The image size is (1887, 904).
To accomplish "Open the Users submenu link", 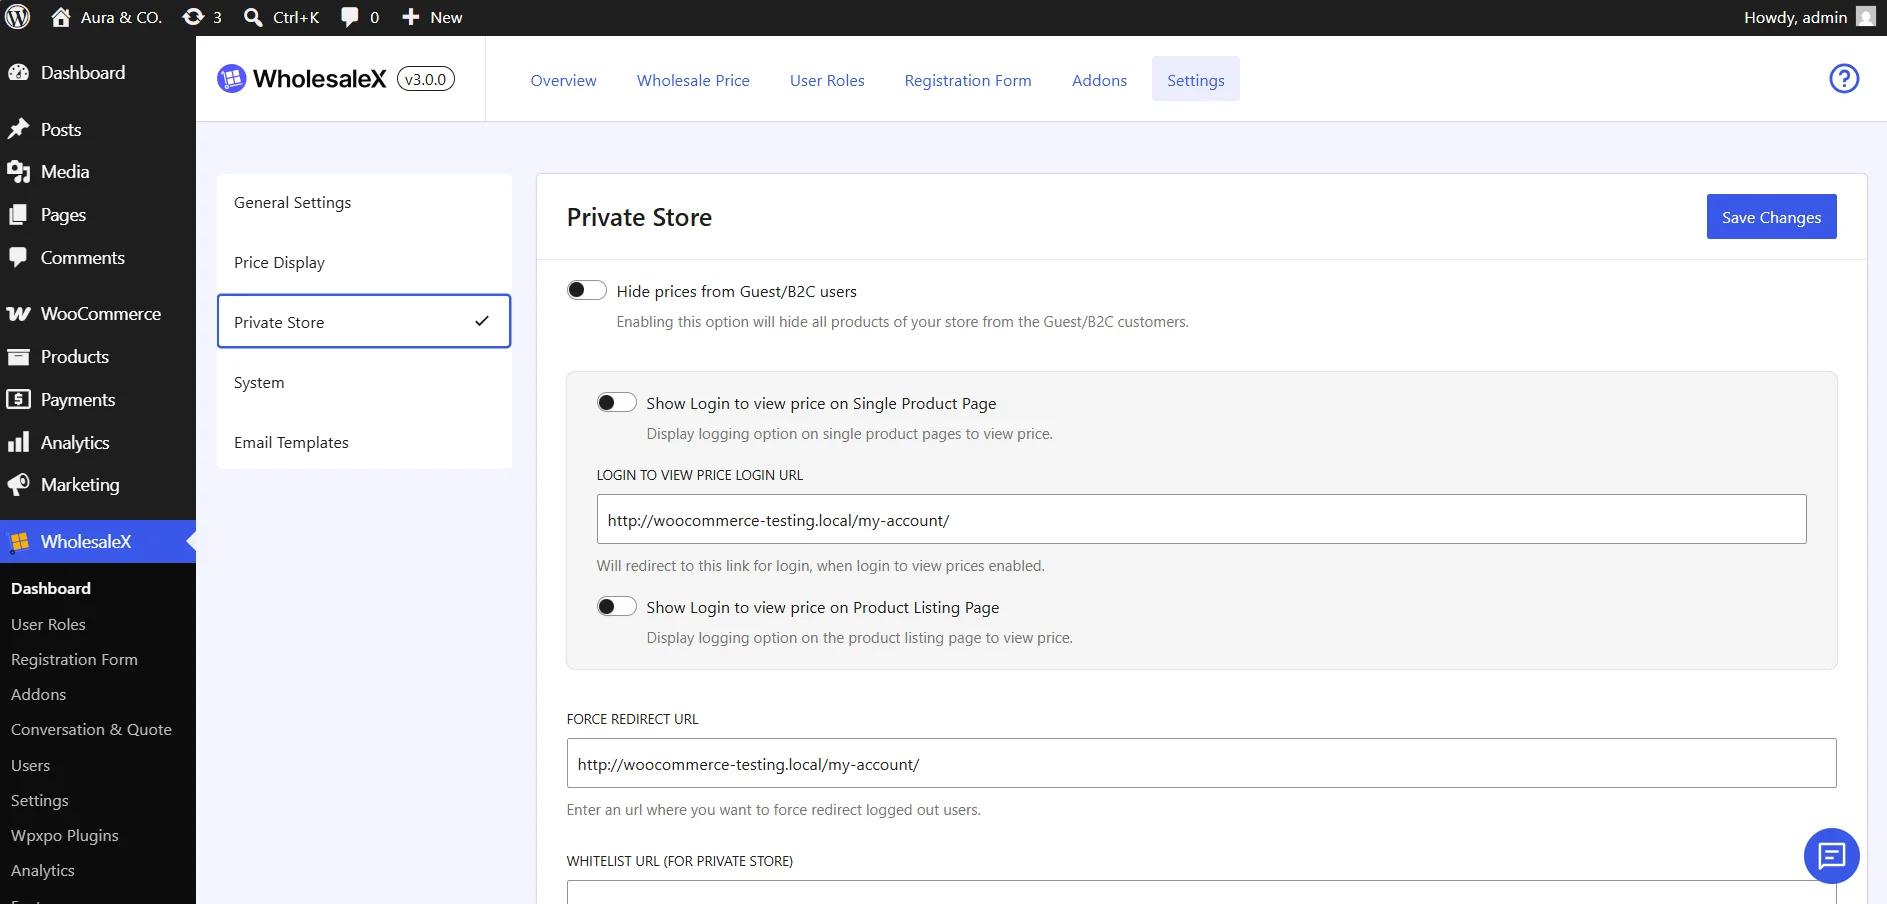I will click(x=30, y=765).
